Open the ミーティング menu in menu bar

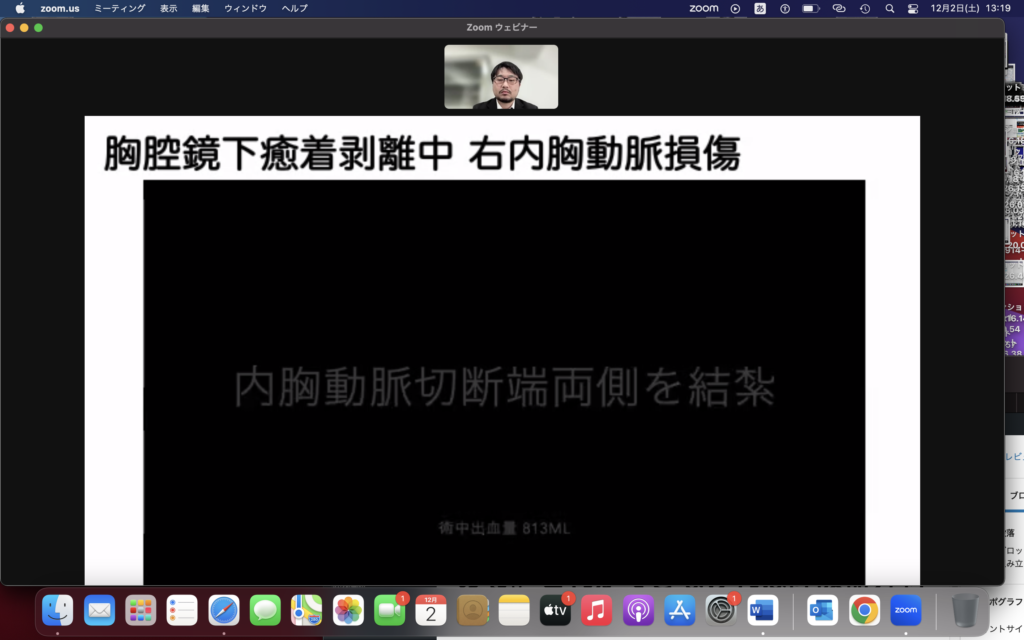(119, 8)
